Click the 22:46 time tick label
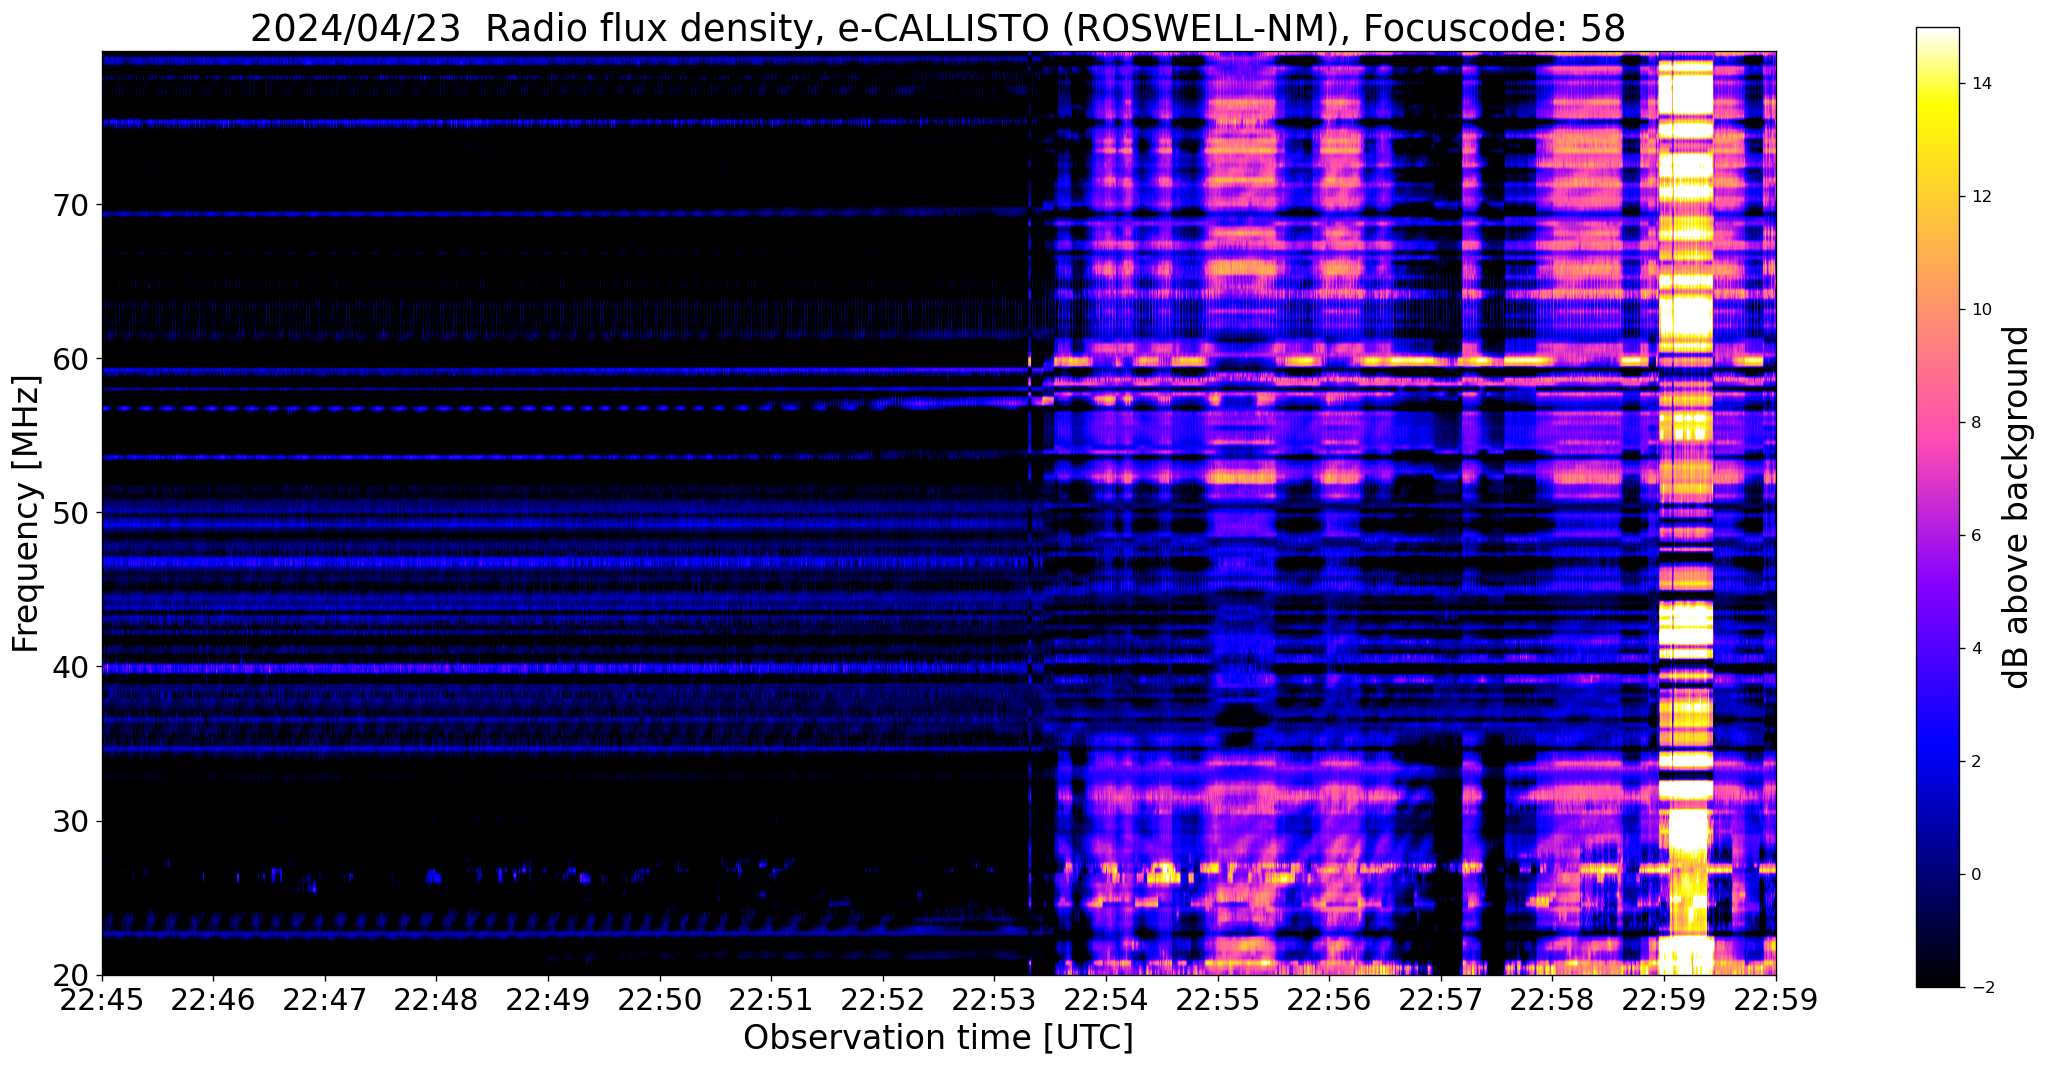This screenshot has height=1067, width=2047. [x=213, y=1000]
